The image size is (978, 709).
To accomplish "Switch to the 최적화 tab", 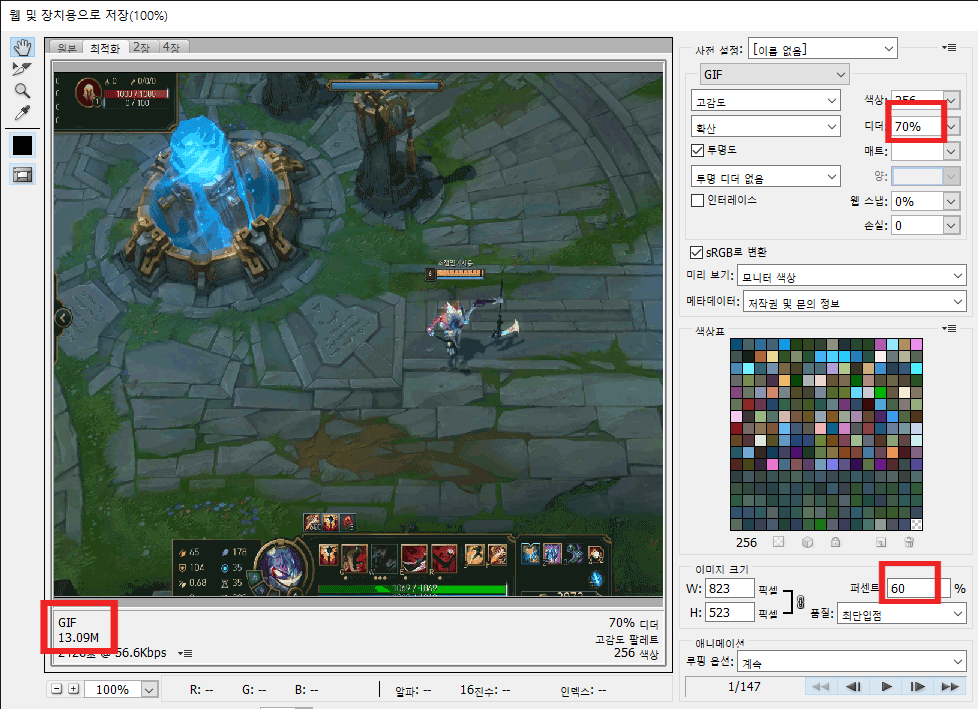I will (105, 47).
